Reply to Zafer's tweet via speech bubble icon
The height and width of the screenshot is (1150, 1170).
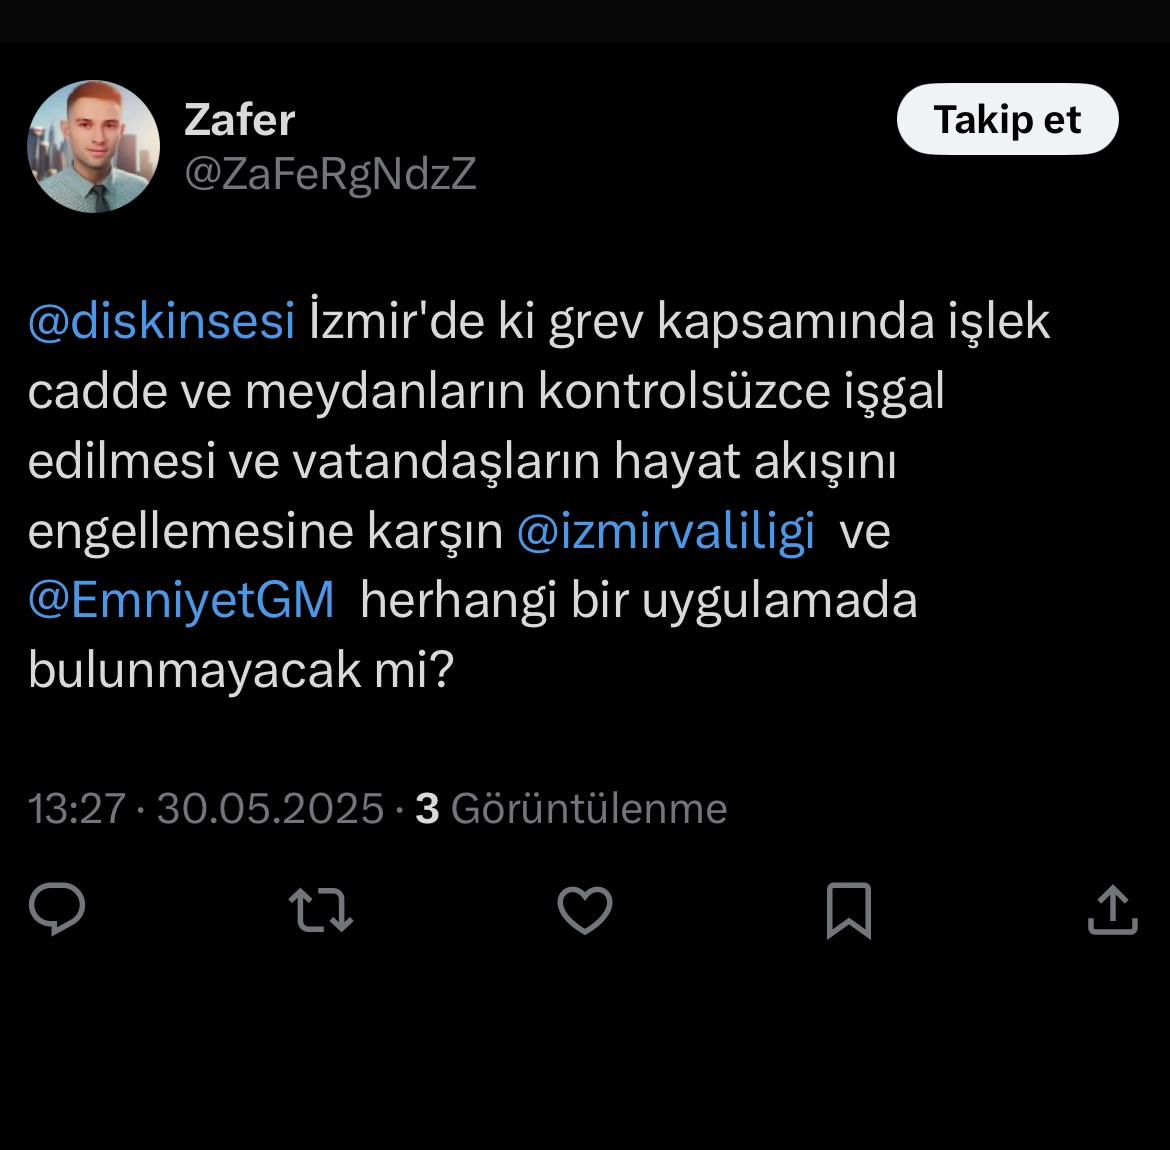[57, 908]
